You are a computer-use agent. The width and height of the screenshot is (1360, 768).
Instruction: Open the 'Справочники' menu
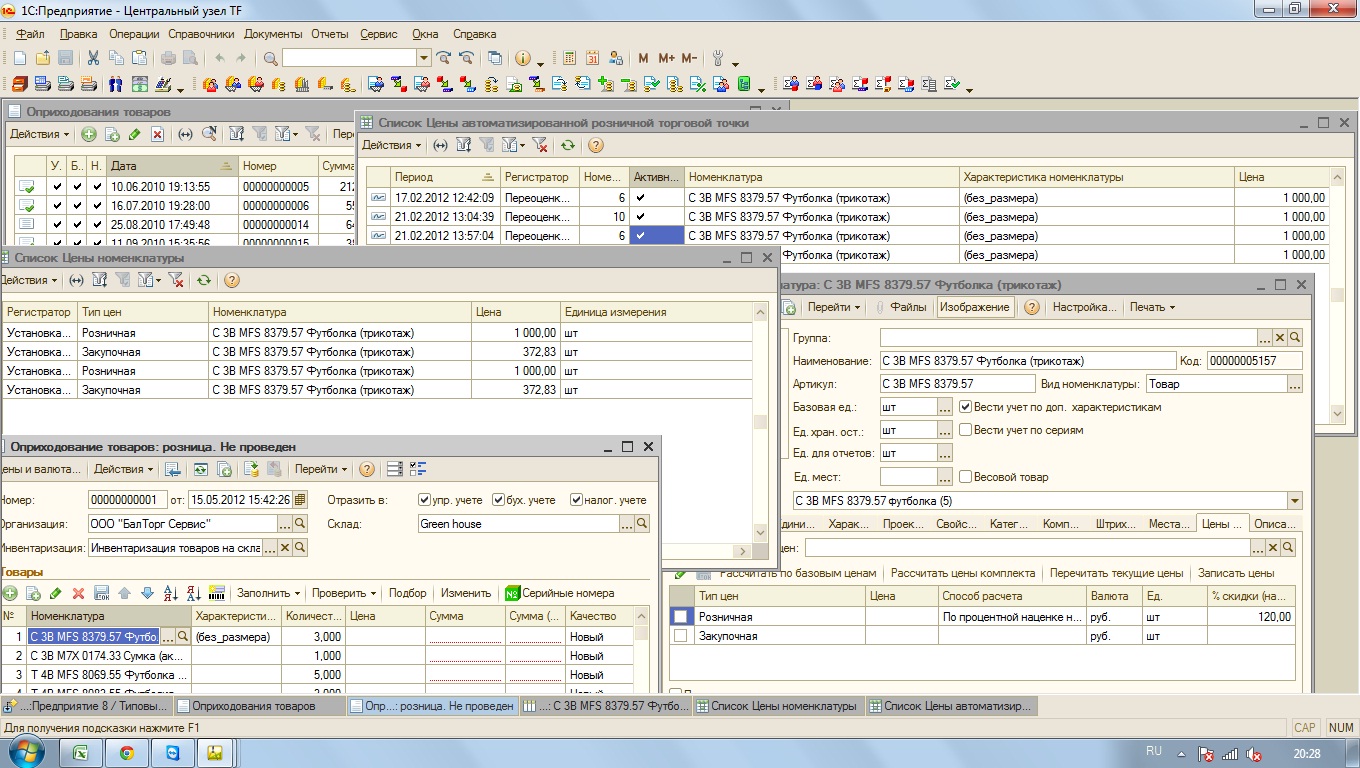tap(201, 34)
